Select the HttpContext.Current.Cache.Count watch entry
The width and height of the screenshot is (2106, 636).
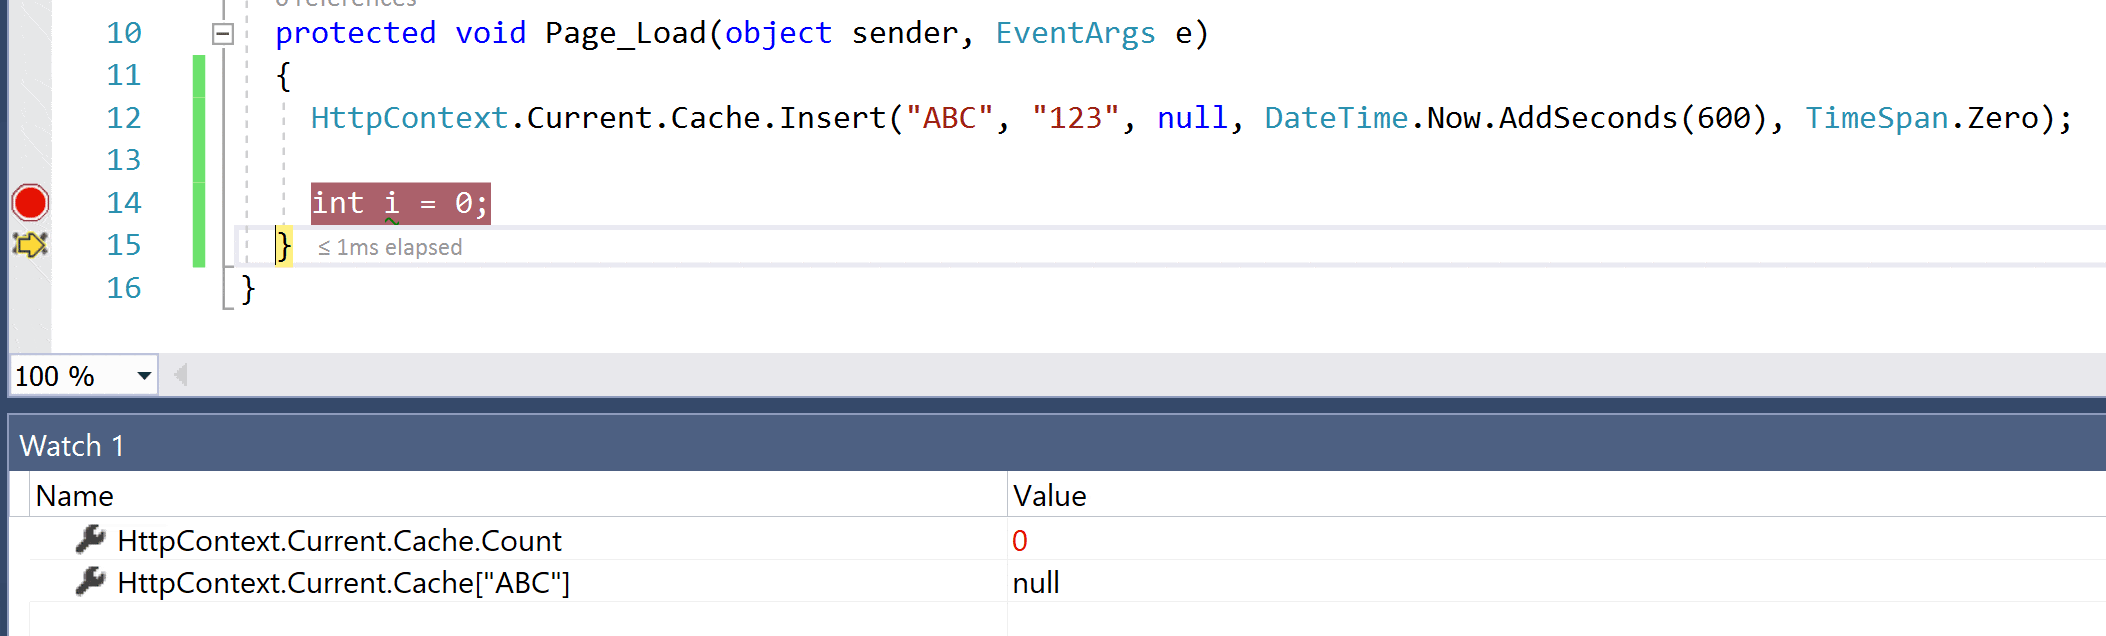click(340, 541)
